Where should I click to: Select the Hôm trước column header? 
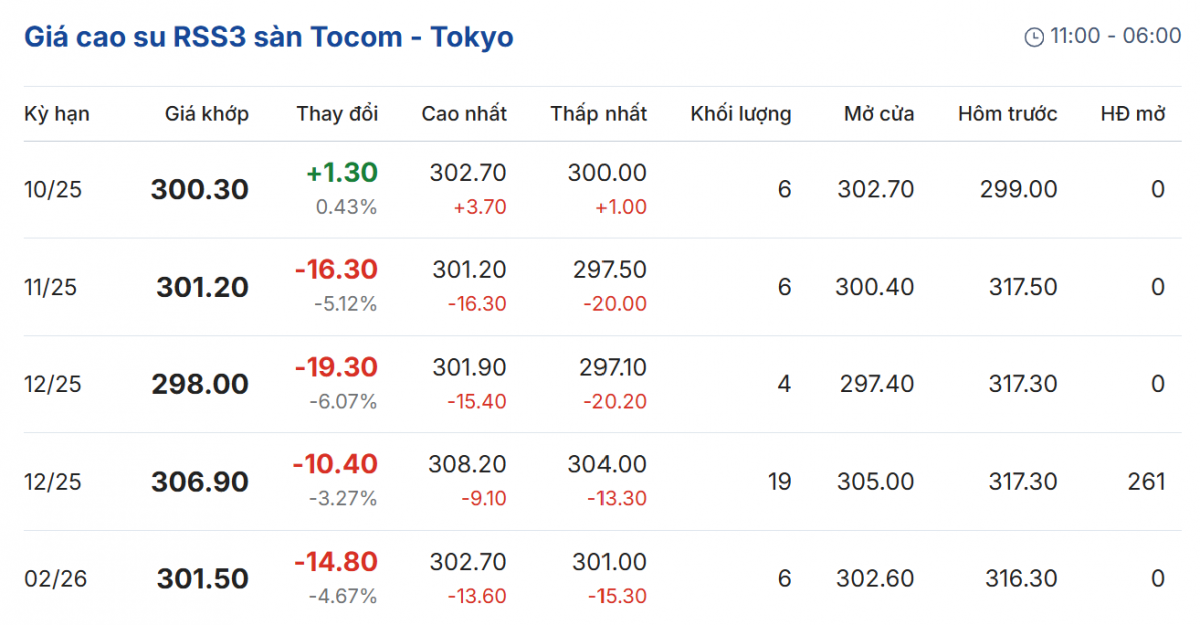1007,114
